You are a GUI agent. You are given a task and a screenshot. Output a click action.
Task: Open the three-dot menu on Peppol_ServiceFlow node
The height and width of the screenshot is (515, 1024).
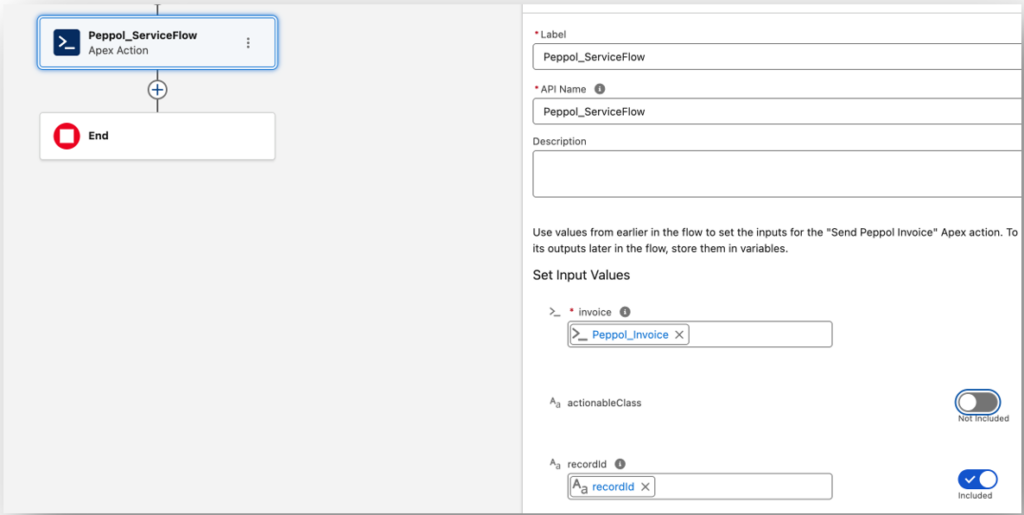(248, 43)
